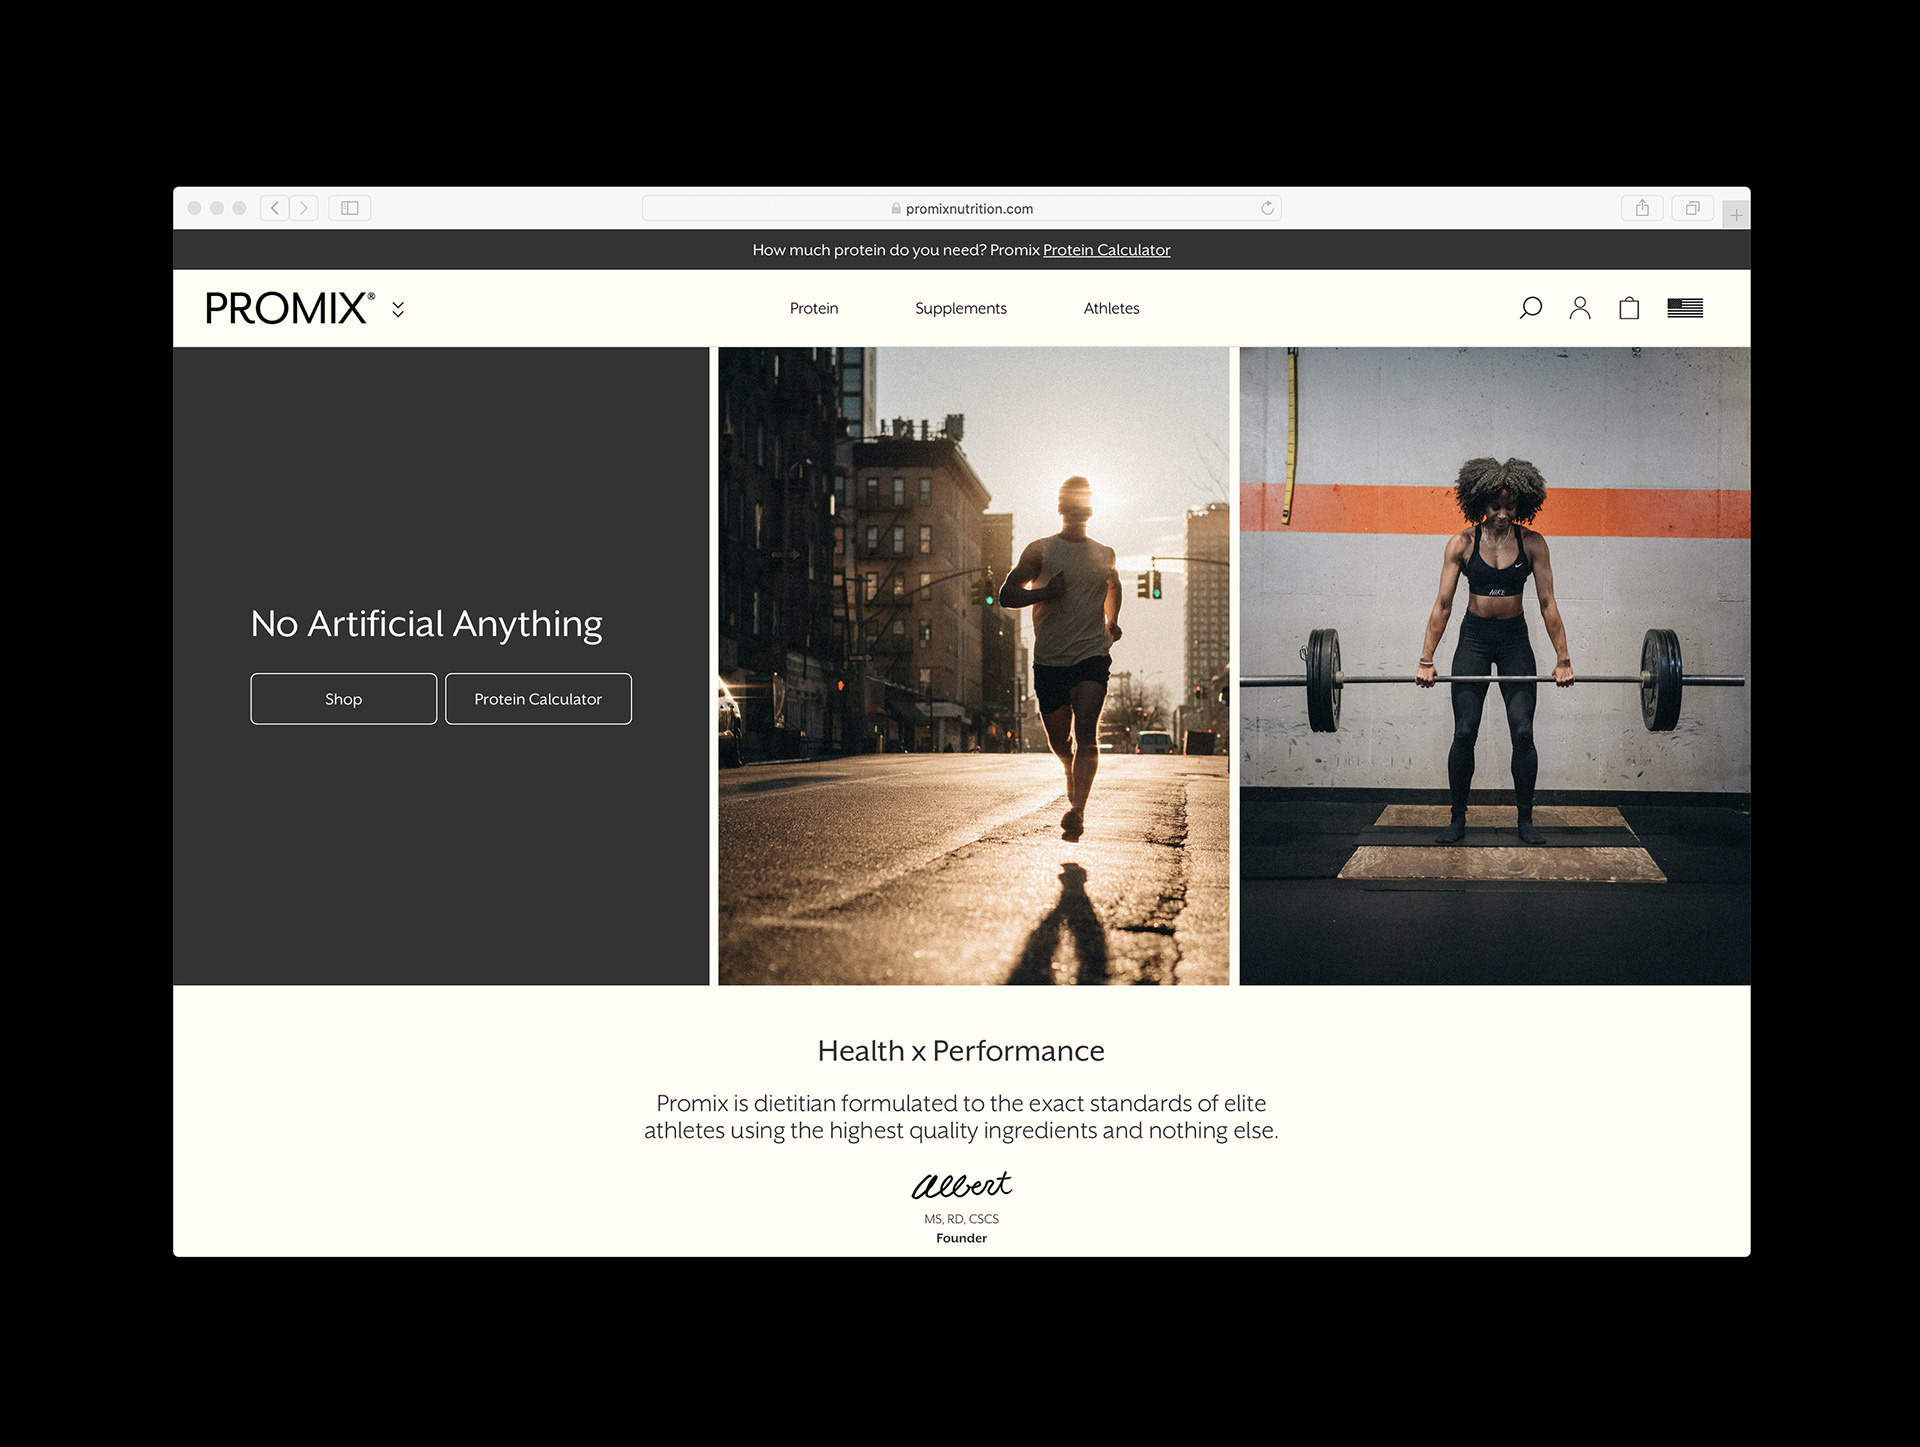Screen dimensions: 1920x1447
Task: Open the Protein menu item
Action: (814, 308)
